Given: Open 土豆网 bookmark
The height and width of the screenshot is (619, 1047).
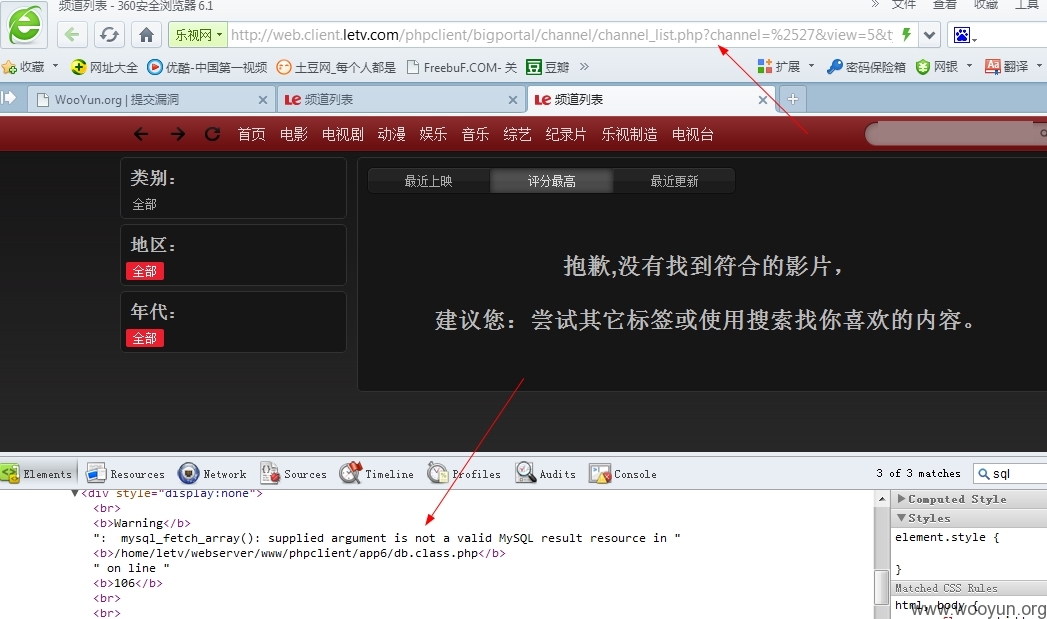Looking at the screenshot, I should pyautogui.click(x=336, y=67).
